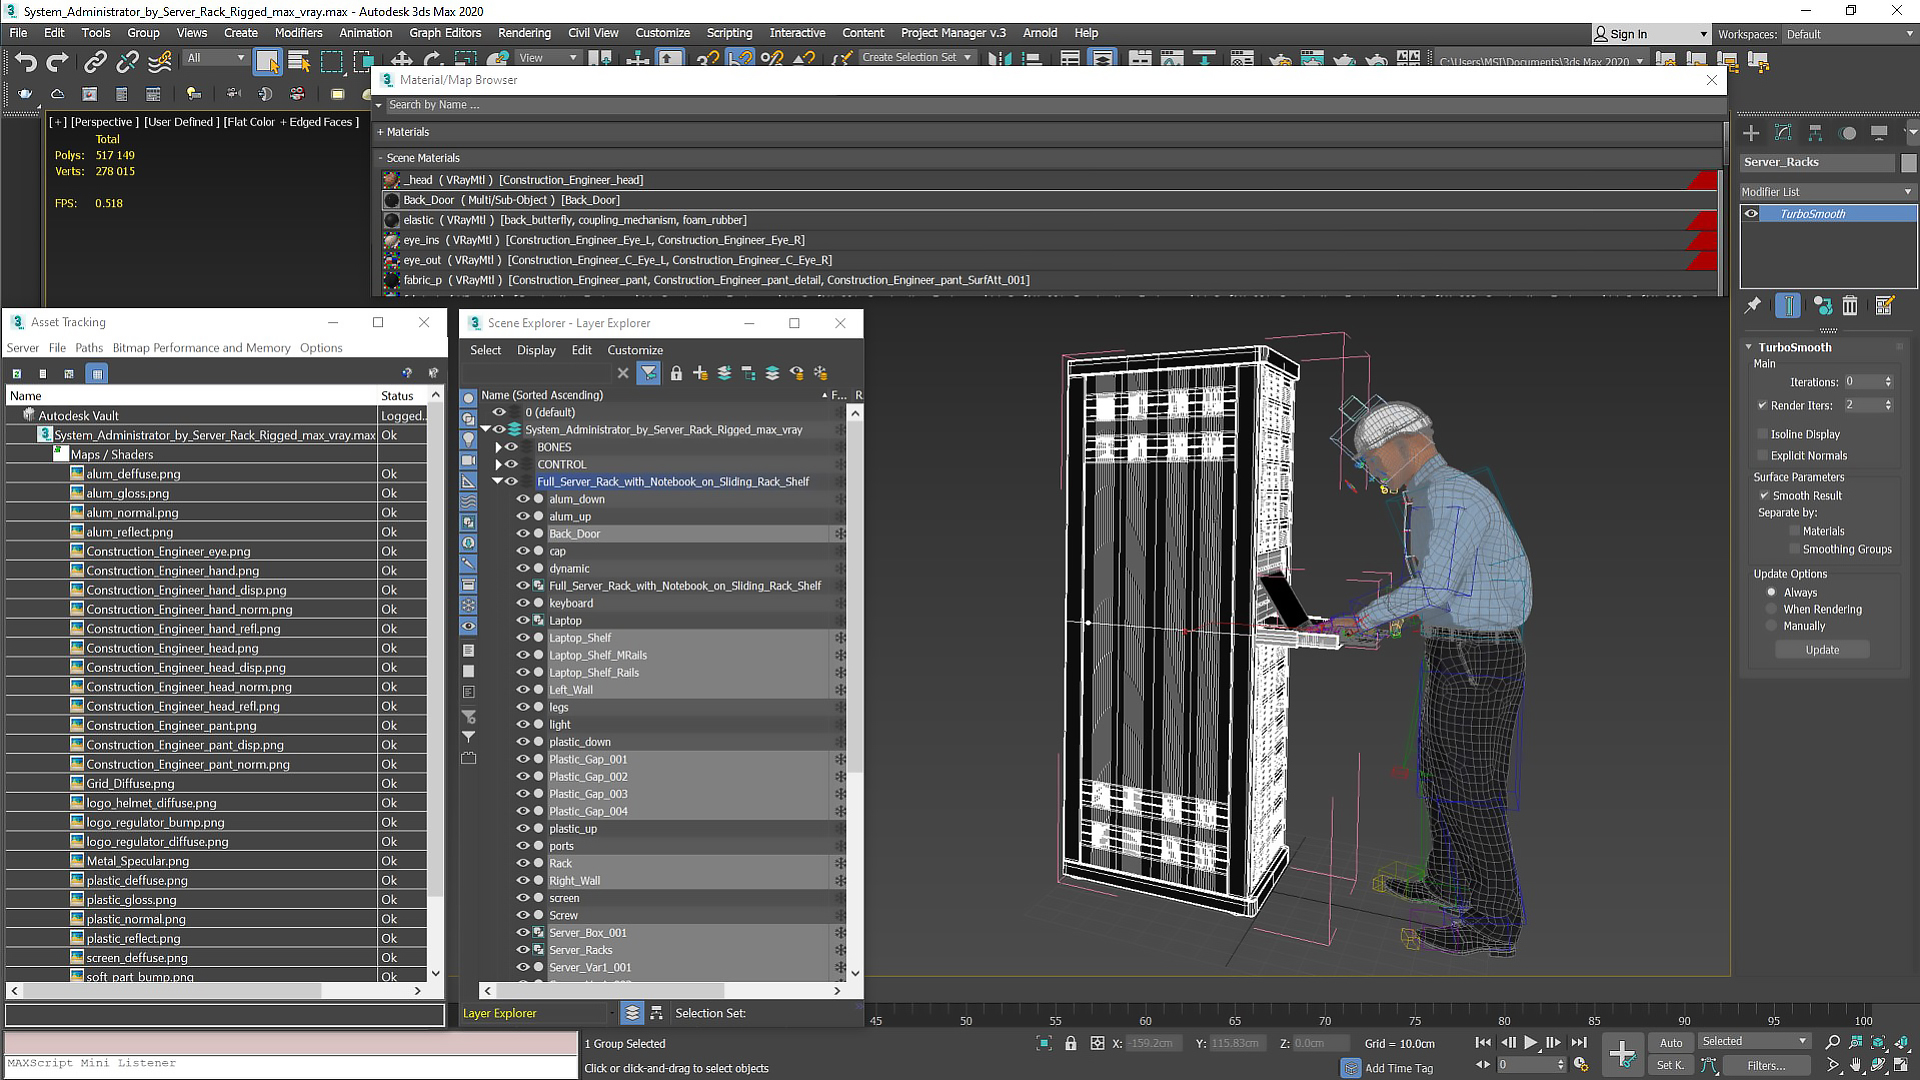Disable the Render Iters checkbox
Image resolution: width=1920 pixels, height=1080 pixels.
(1762, 405)
